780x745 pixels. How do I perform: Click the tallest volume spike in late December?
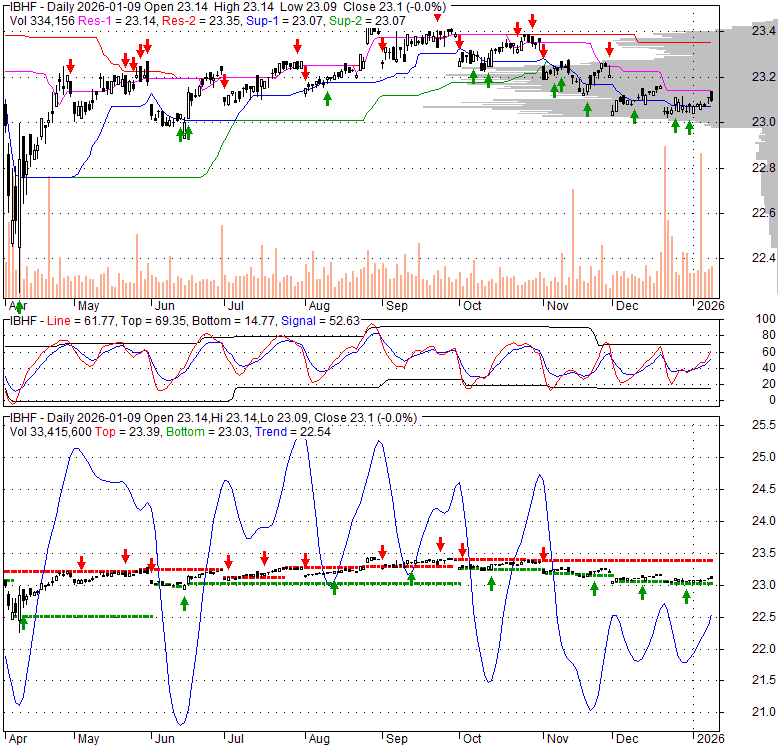665,222
